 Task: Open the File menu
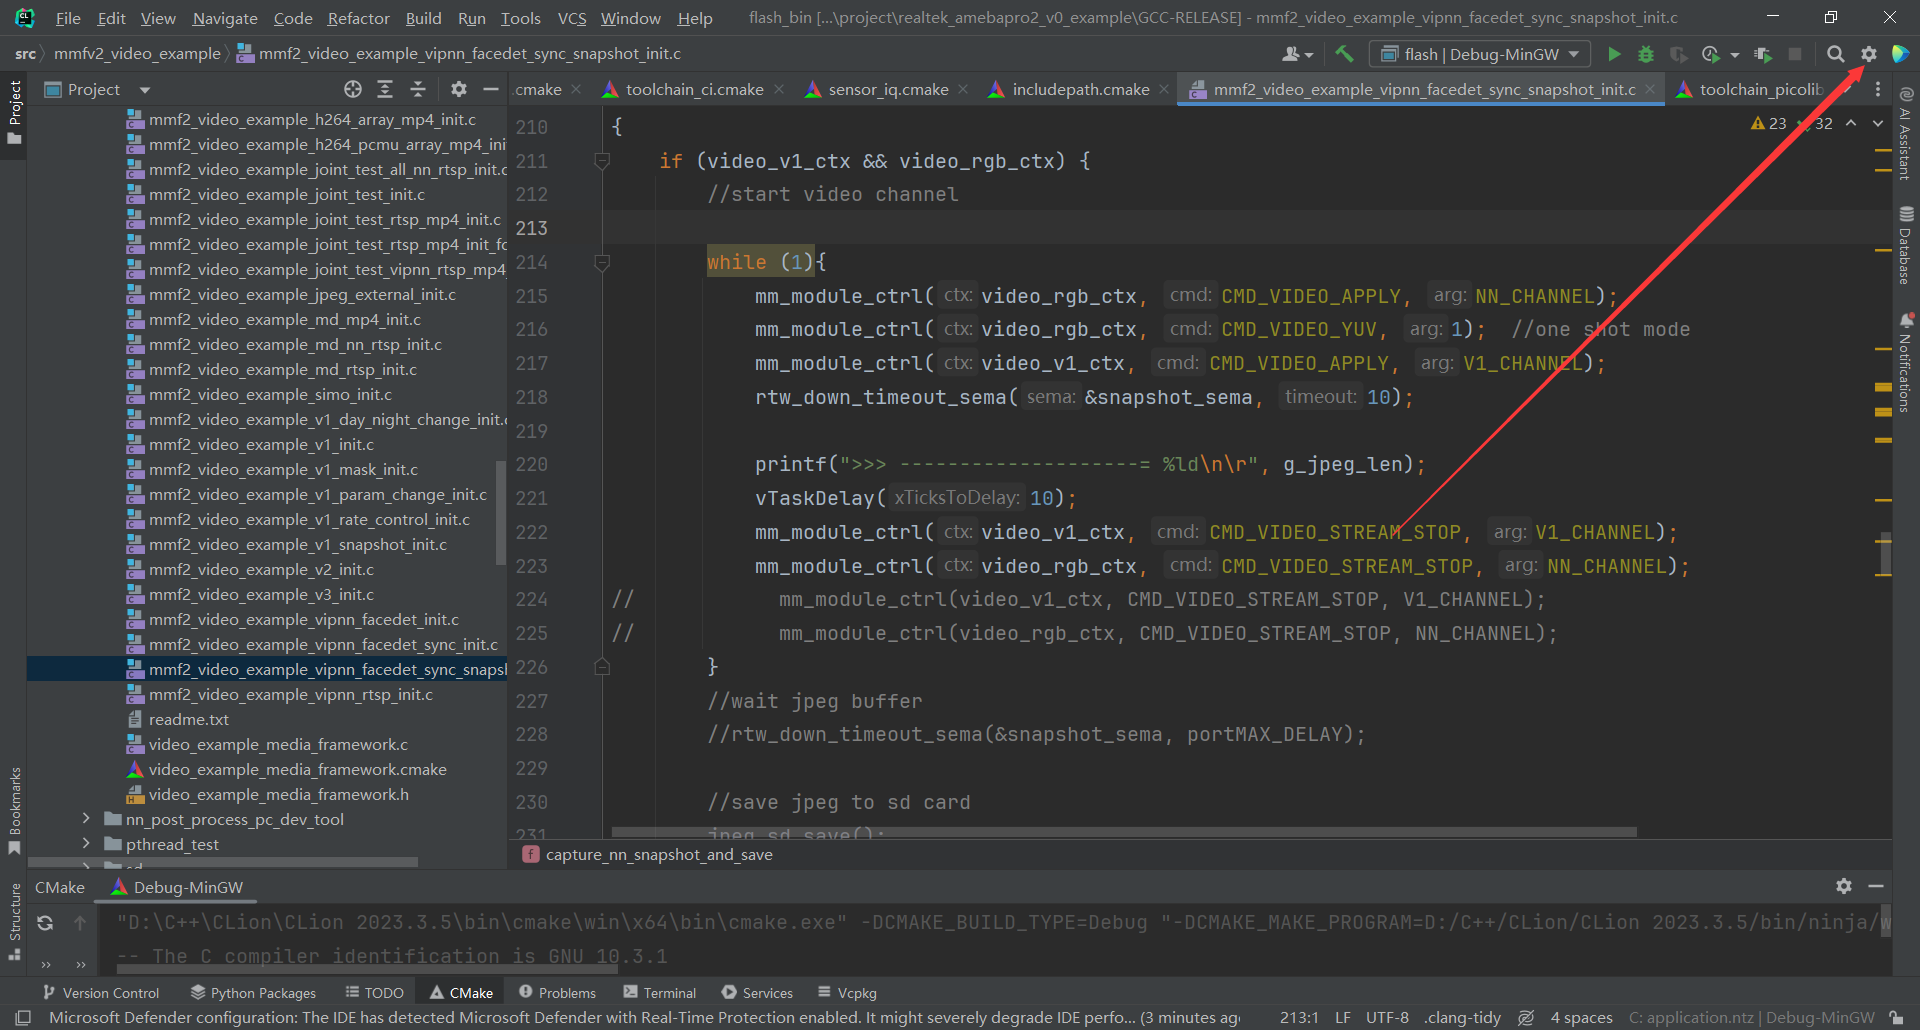[68, 18]
